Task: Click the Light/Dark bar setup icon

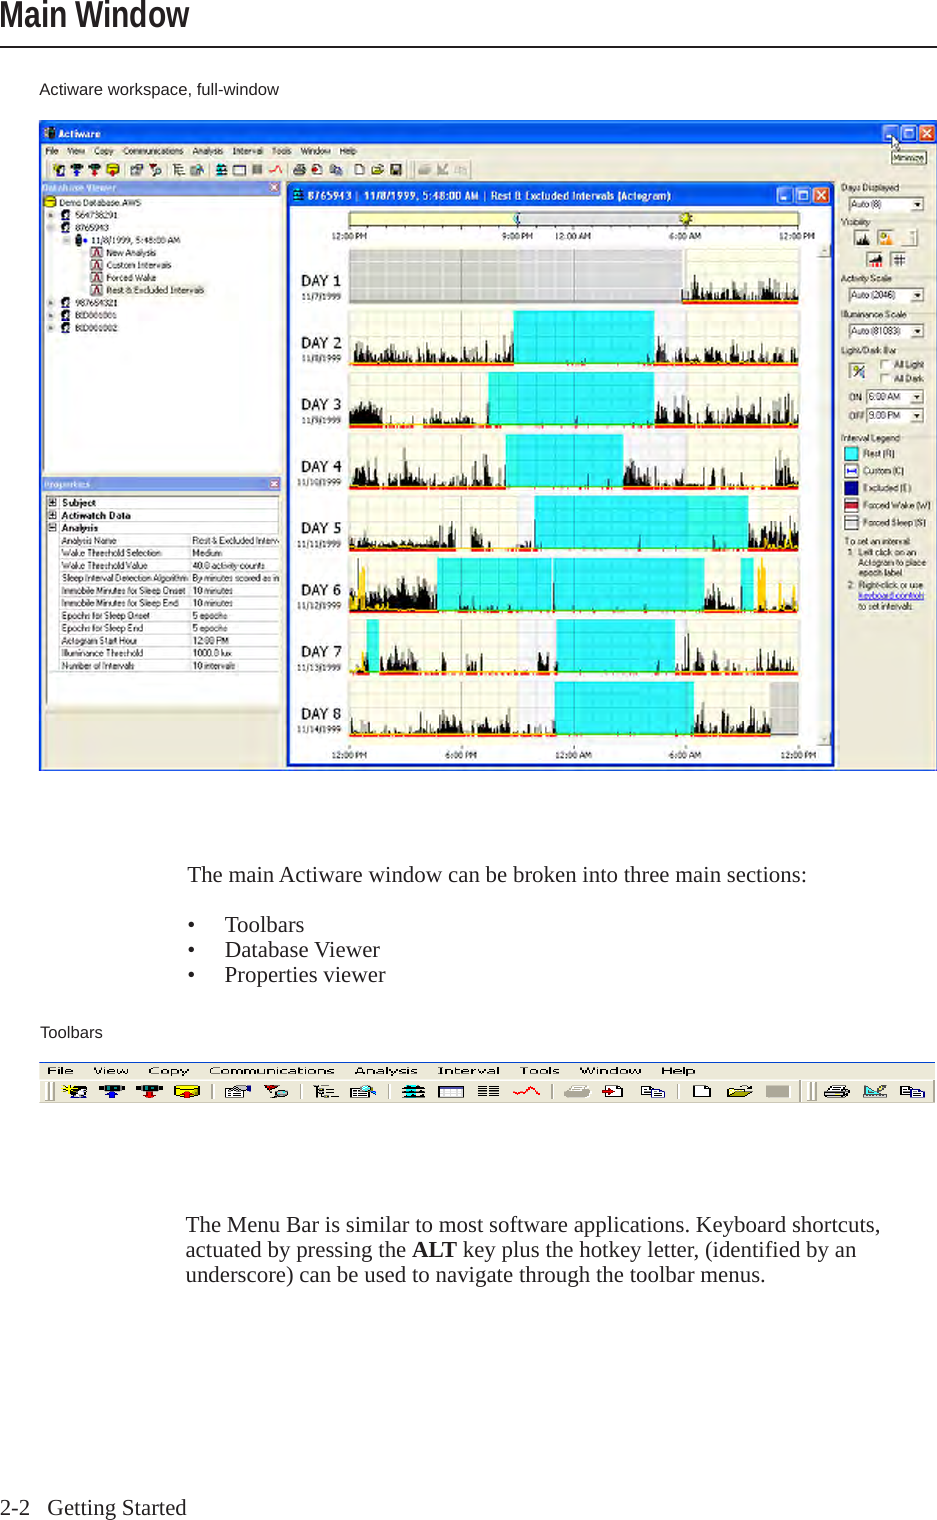Action: pyautogui.click(x=858, y=371)
